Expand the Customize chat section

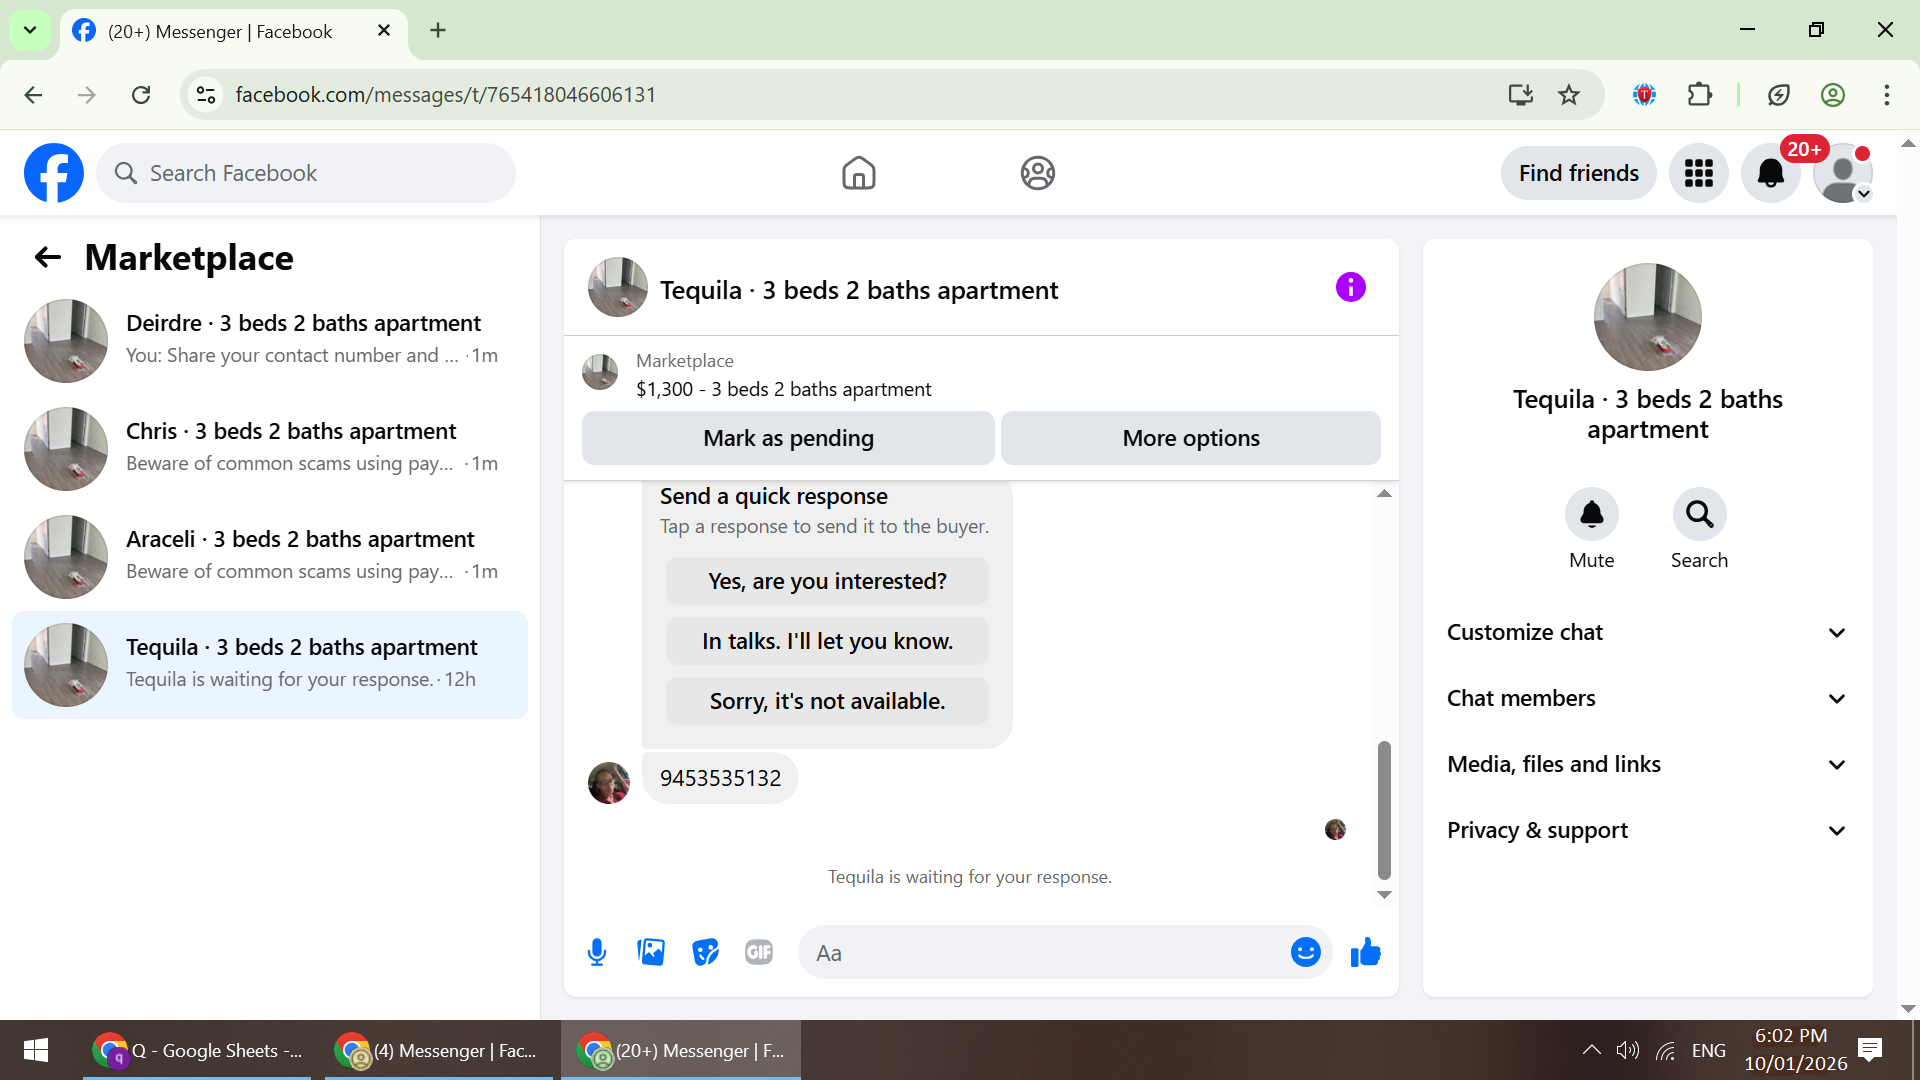coord(1647,632)
